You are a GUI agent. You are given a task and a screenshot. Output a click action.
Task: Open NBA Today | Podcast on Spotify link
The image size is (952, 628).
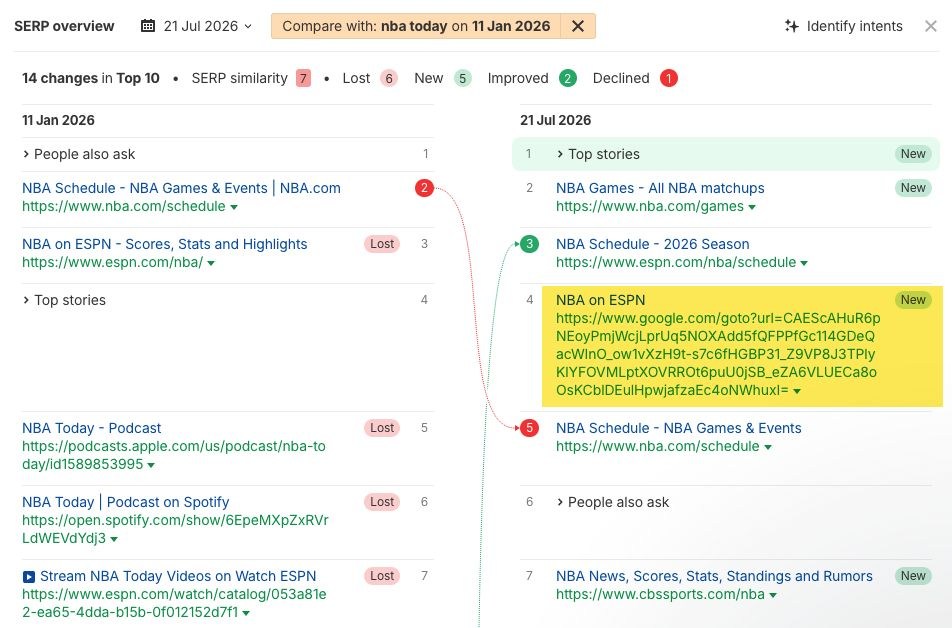[126, 502]
